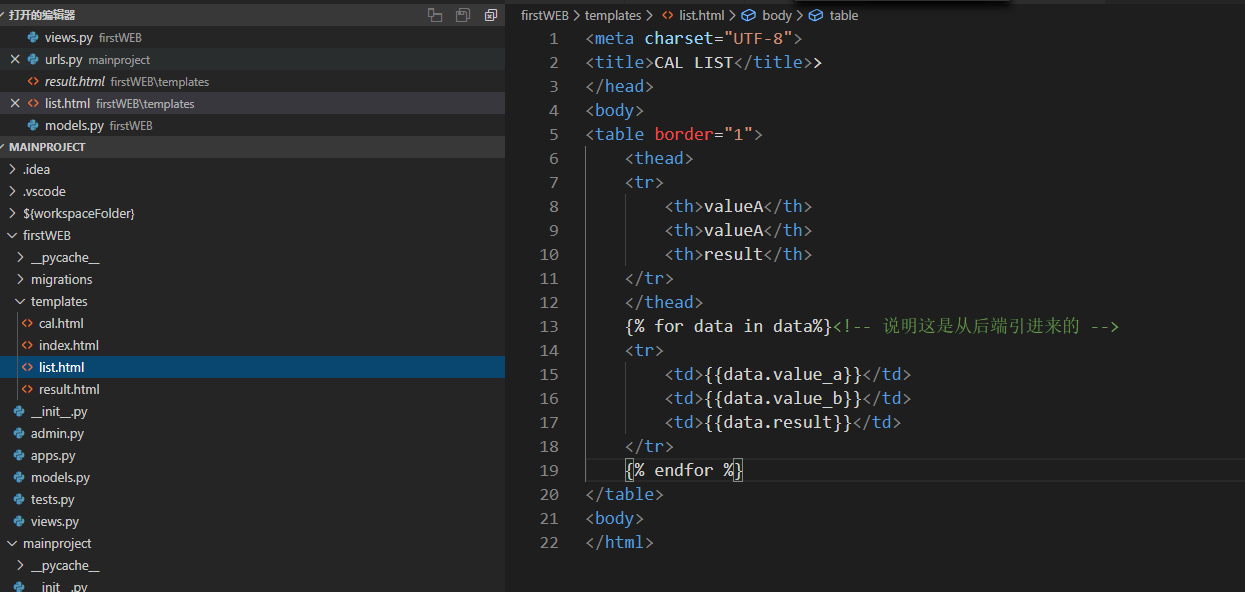
Task: Open views.py in the firstWEB tree
Action: (x=252, y=521)
